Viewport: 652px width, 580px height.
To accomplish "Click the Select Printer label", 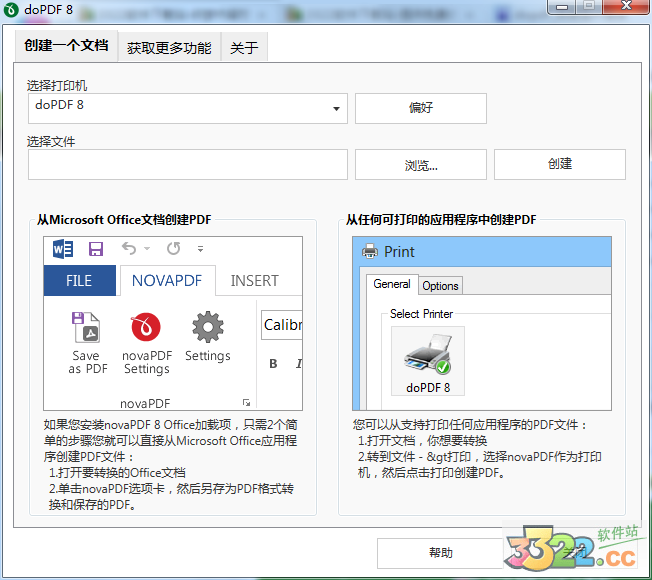I will click(421, 314).
